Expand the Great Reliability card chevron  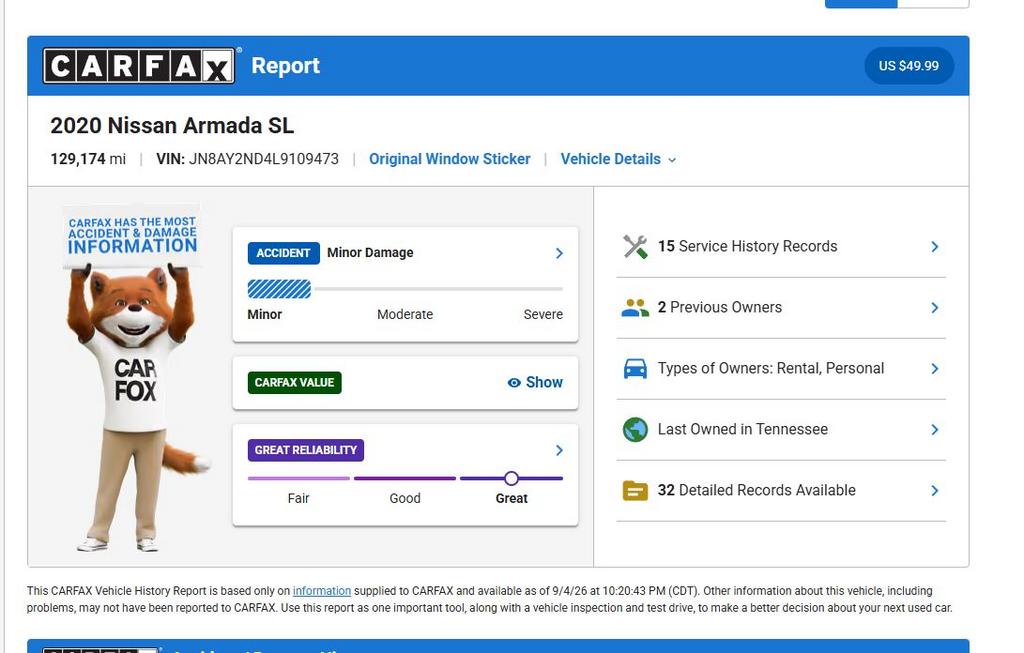559,450
